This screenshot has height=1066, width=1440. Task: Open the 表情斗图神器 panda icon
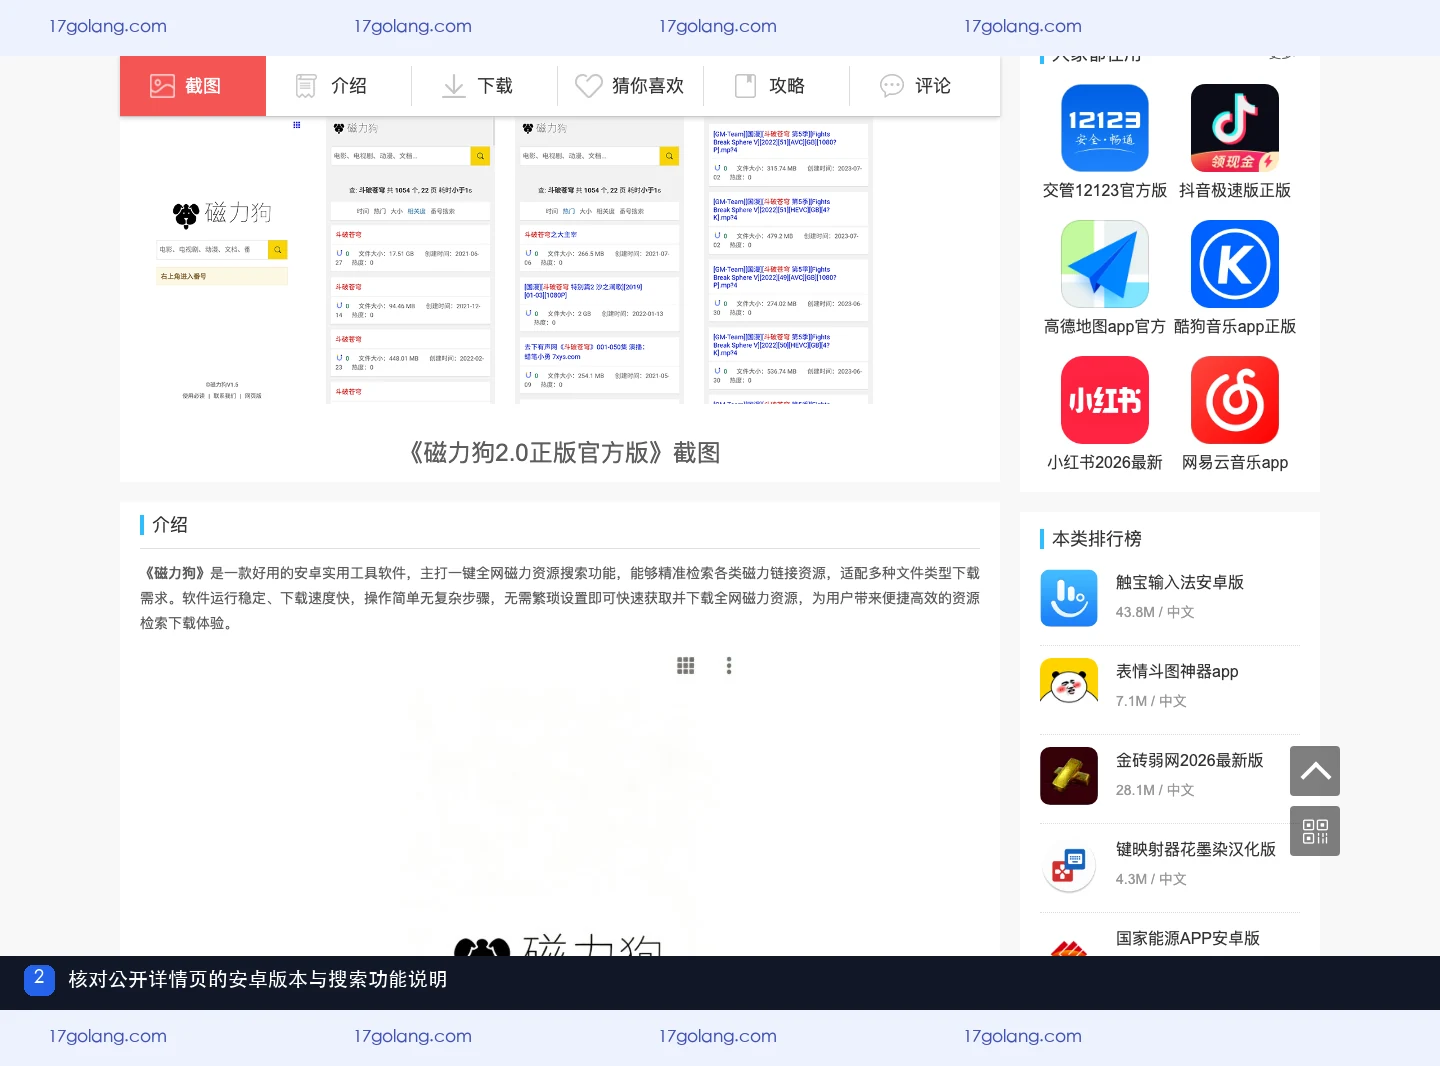1069,687
